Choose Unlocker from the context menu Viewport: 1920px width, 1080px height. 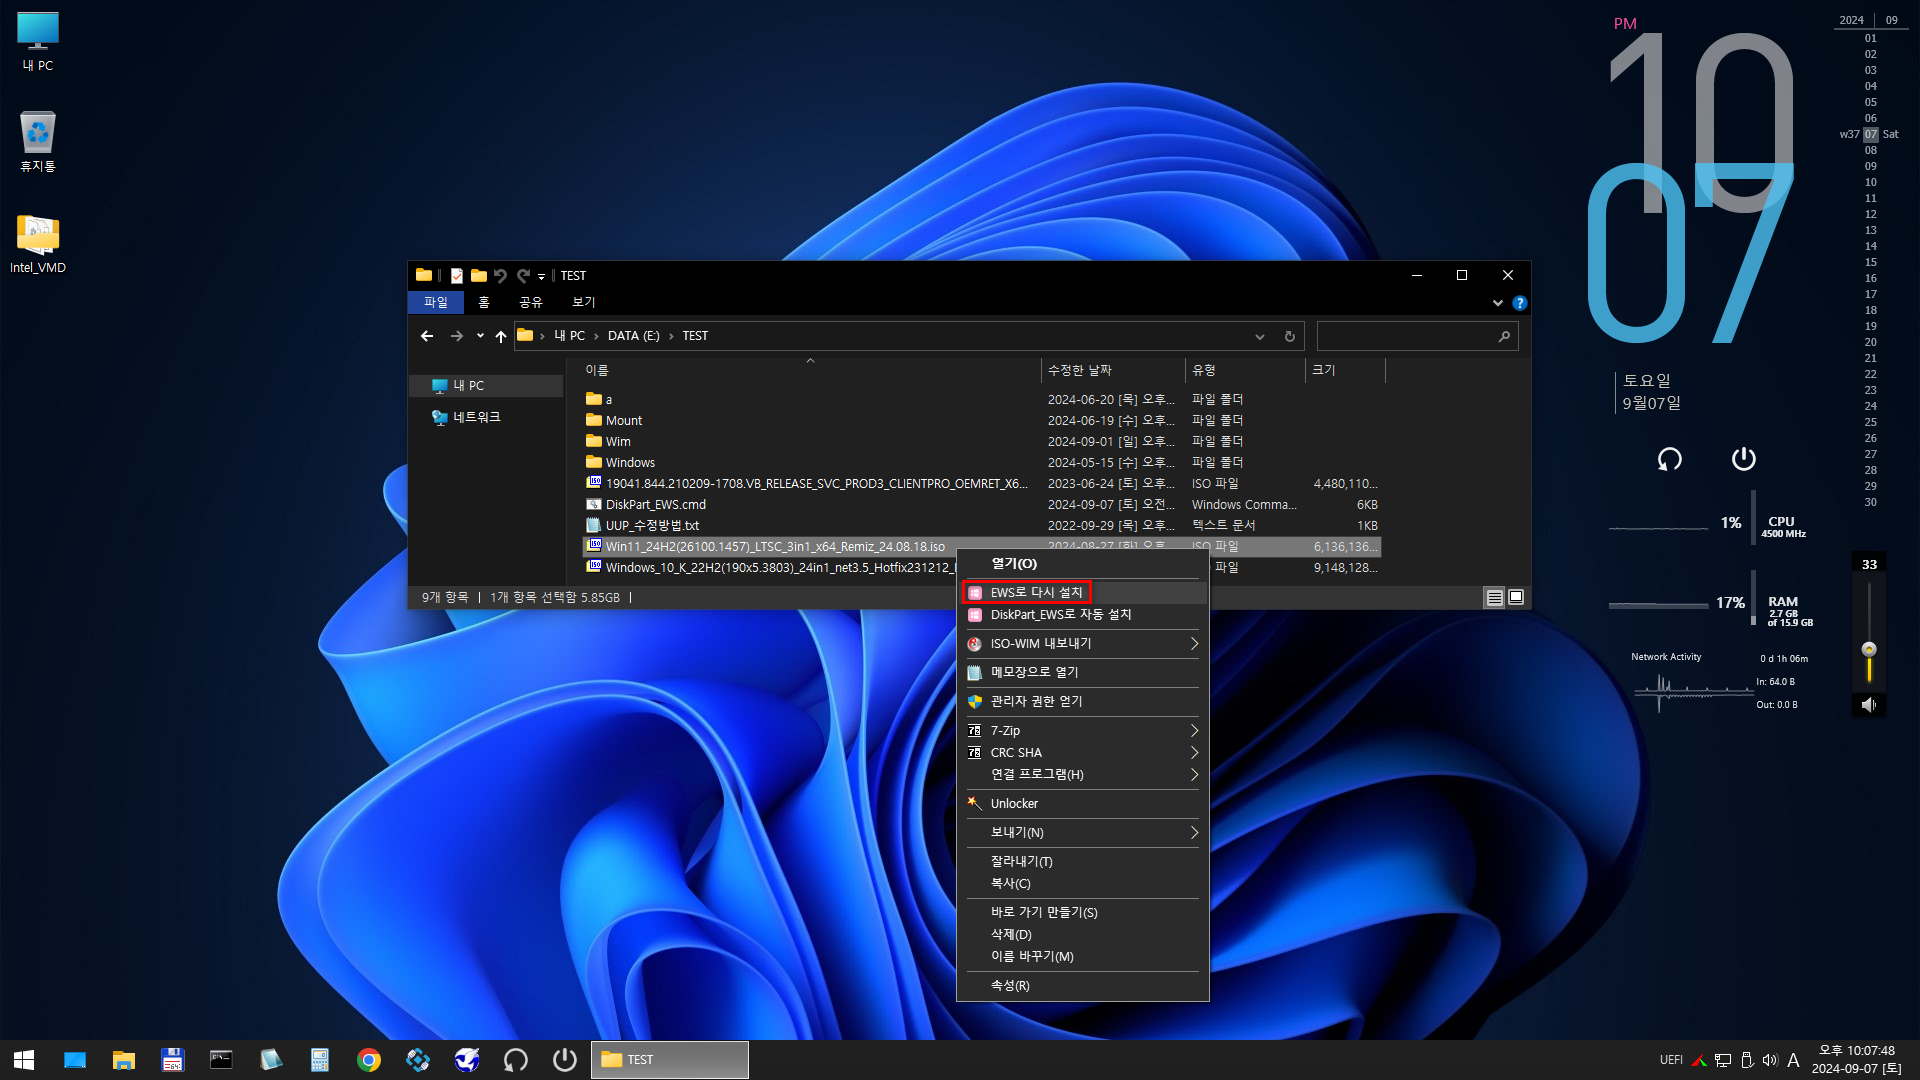coord(1083,804)
